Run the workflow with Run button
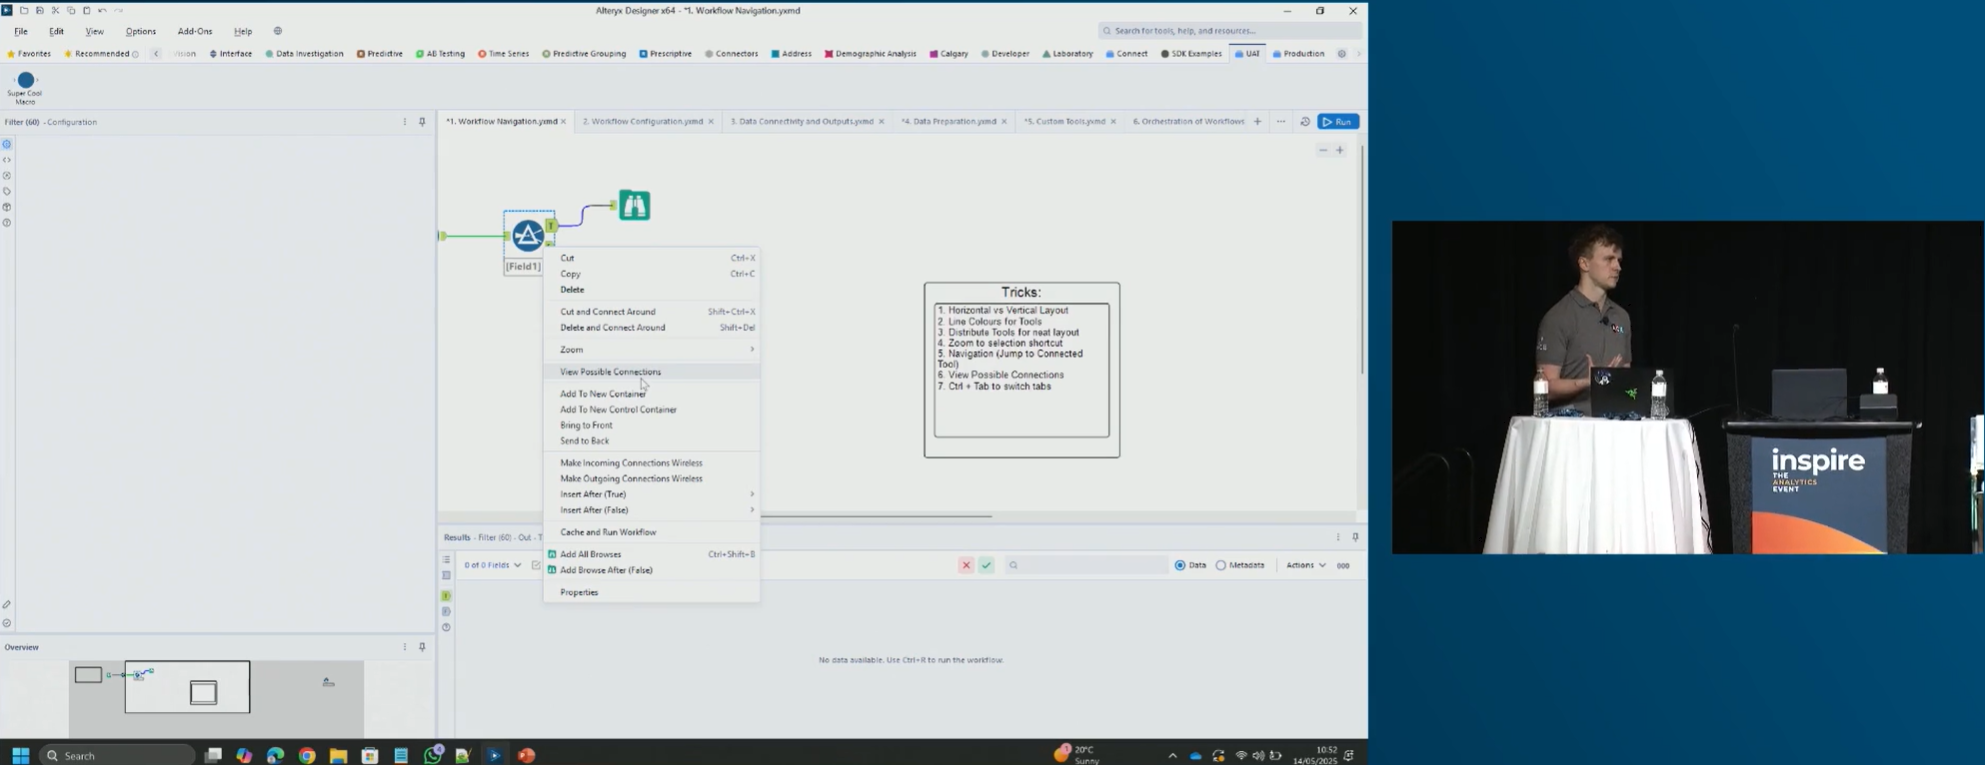The image size is (1985, 765). coord(1338,122)
